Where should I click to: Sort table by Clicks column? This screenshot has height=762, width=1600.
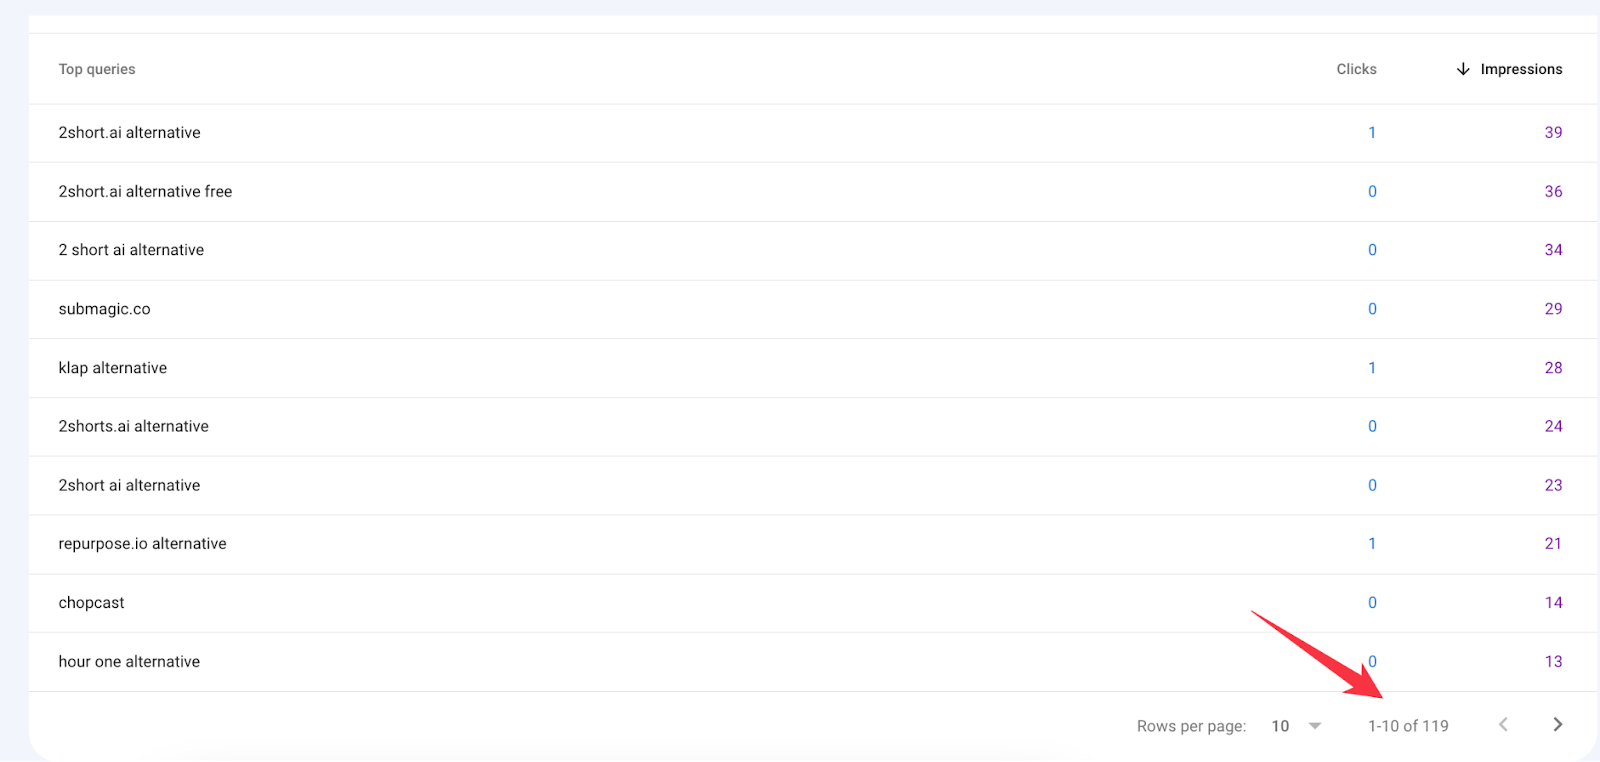(x=1356, y=69)
